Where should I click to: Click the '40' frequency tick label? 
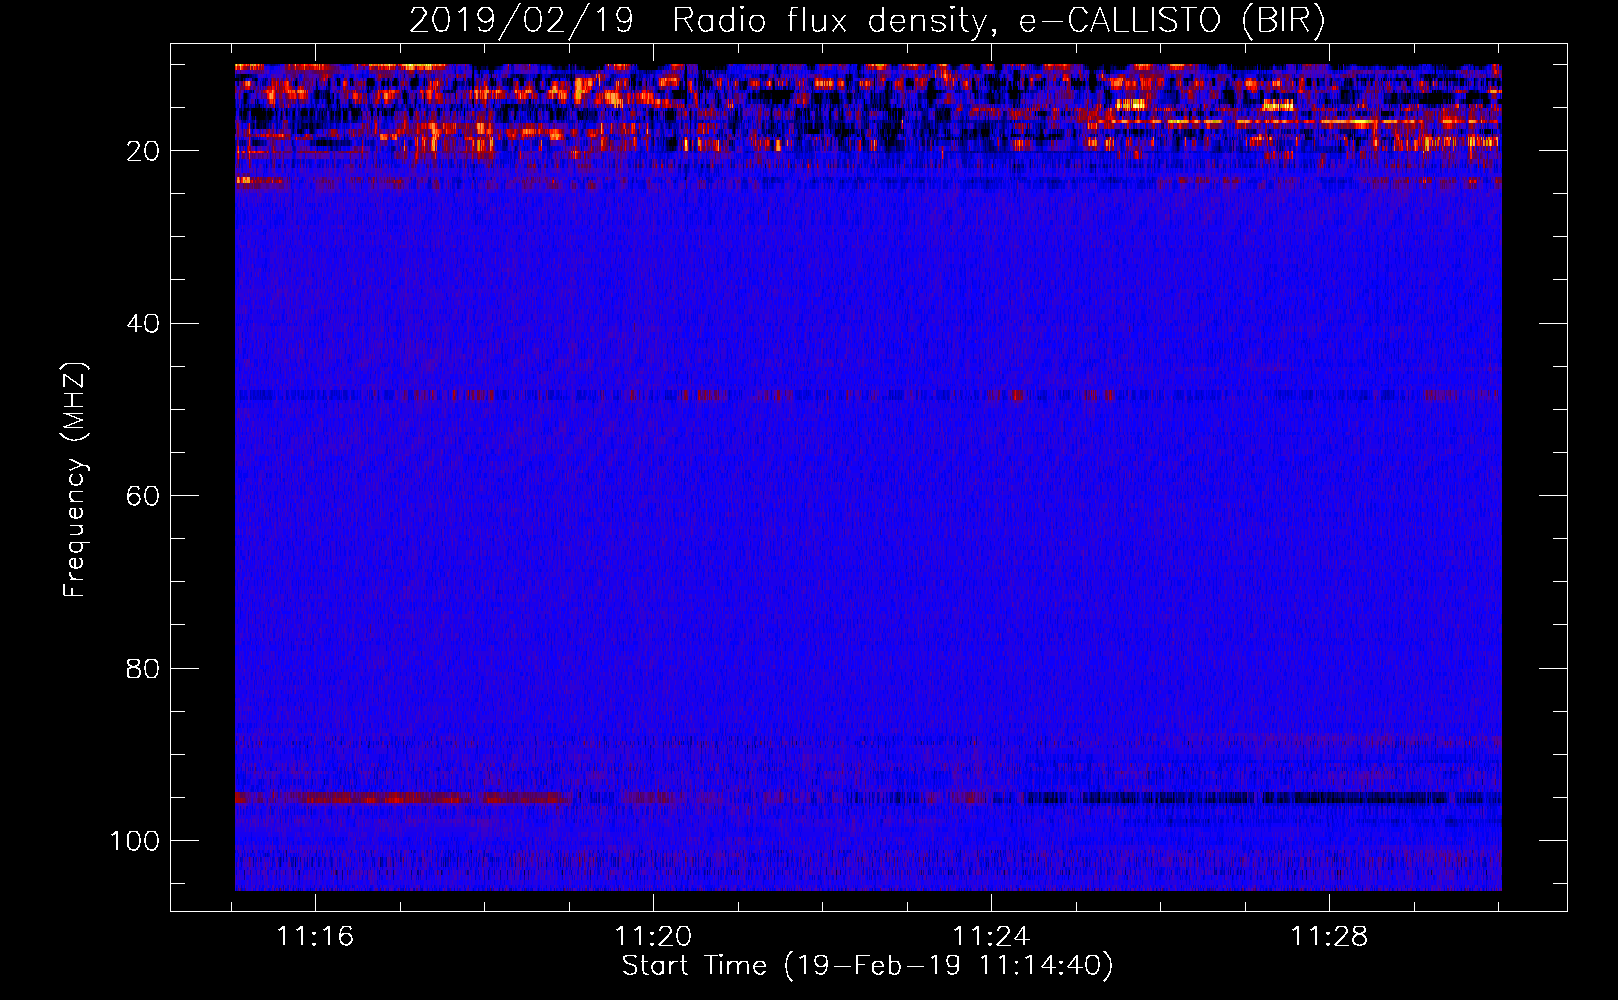tap(144, 324)
